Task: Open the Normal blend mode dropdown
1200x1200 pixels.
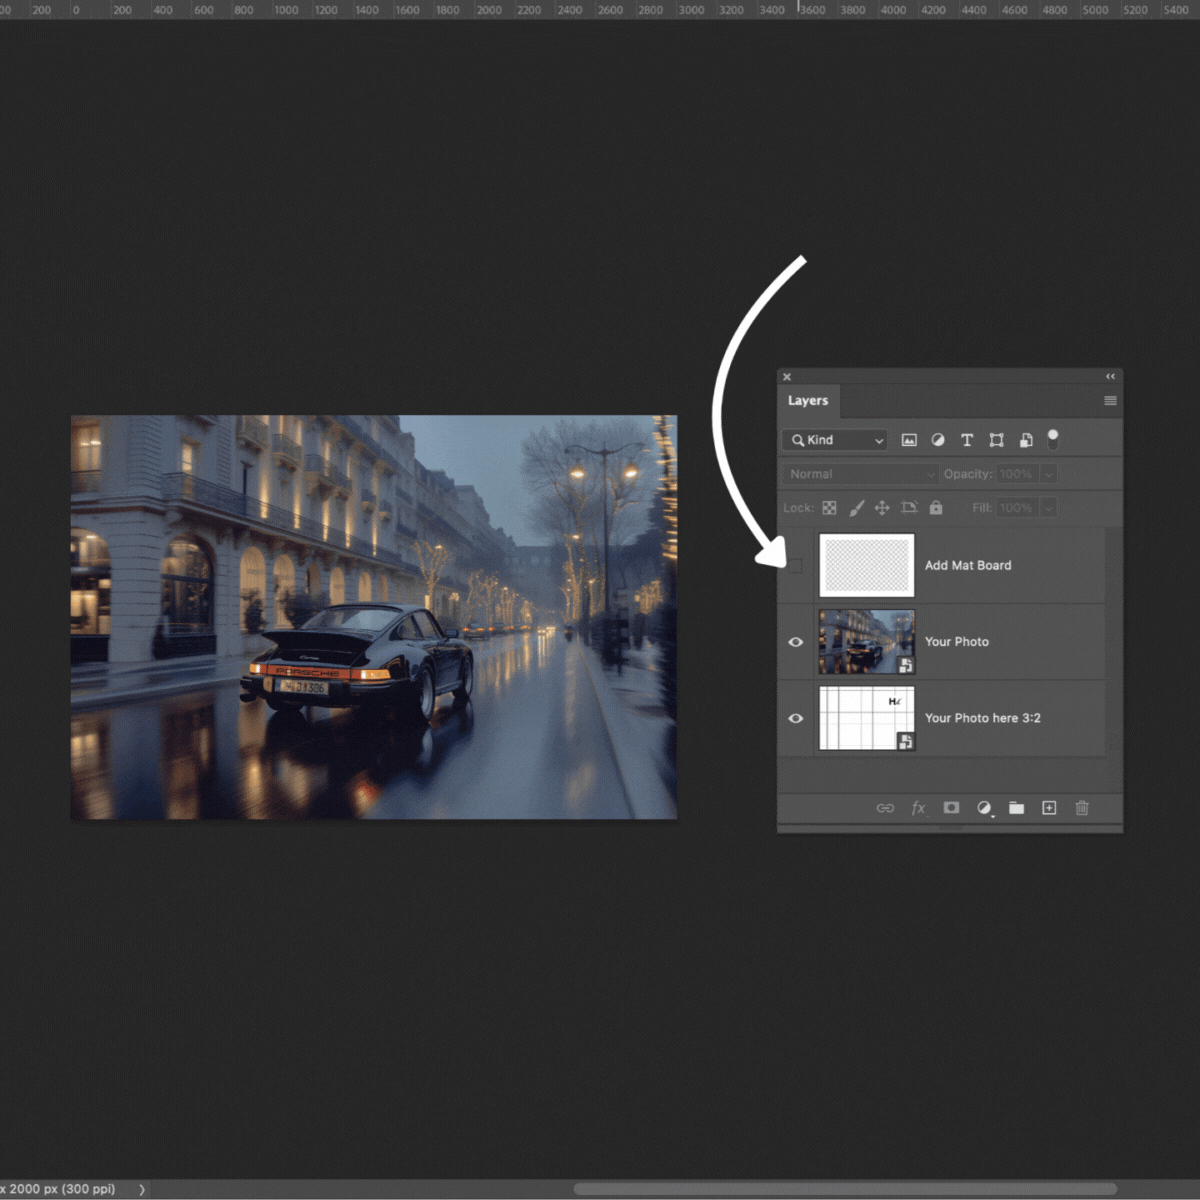Action: (x=860, y=474)
